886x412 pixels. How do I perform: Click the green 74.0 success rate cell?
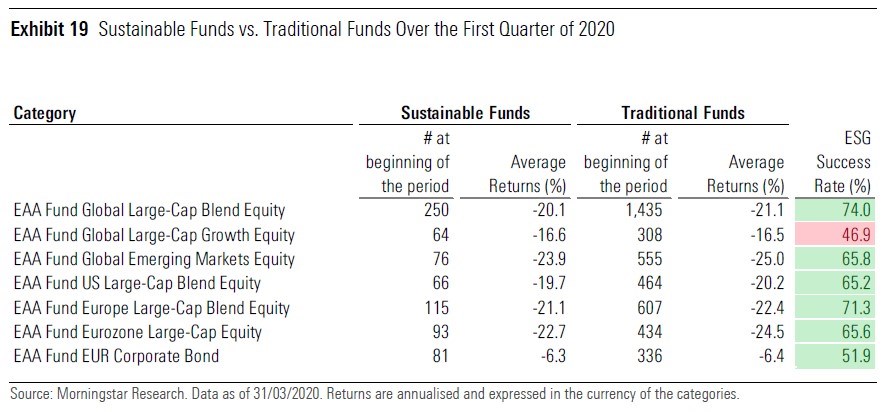(845, 211)
